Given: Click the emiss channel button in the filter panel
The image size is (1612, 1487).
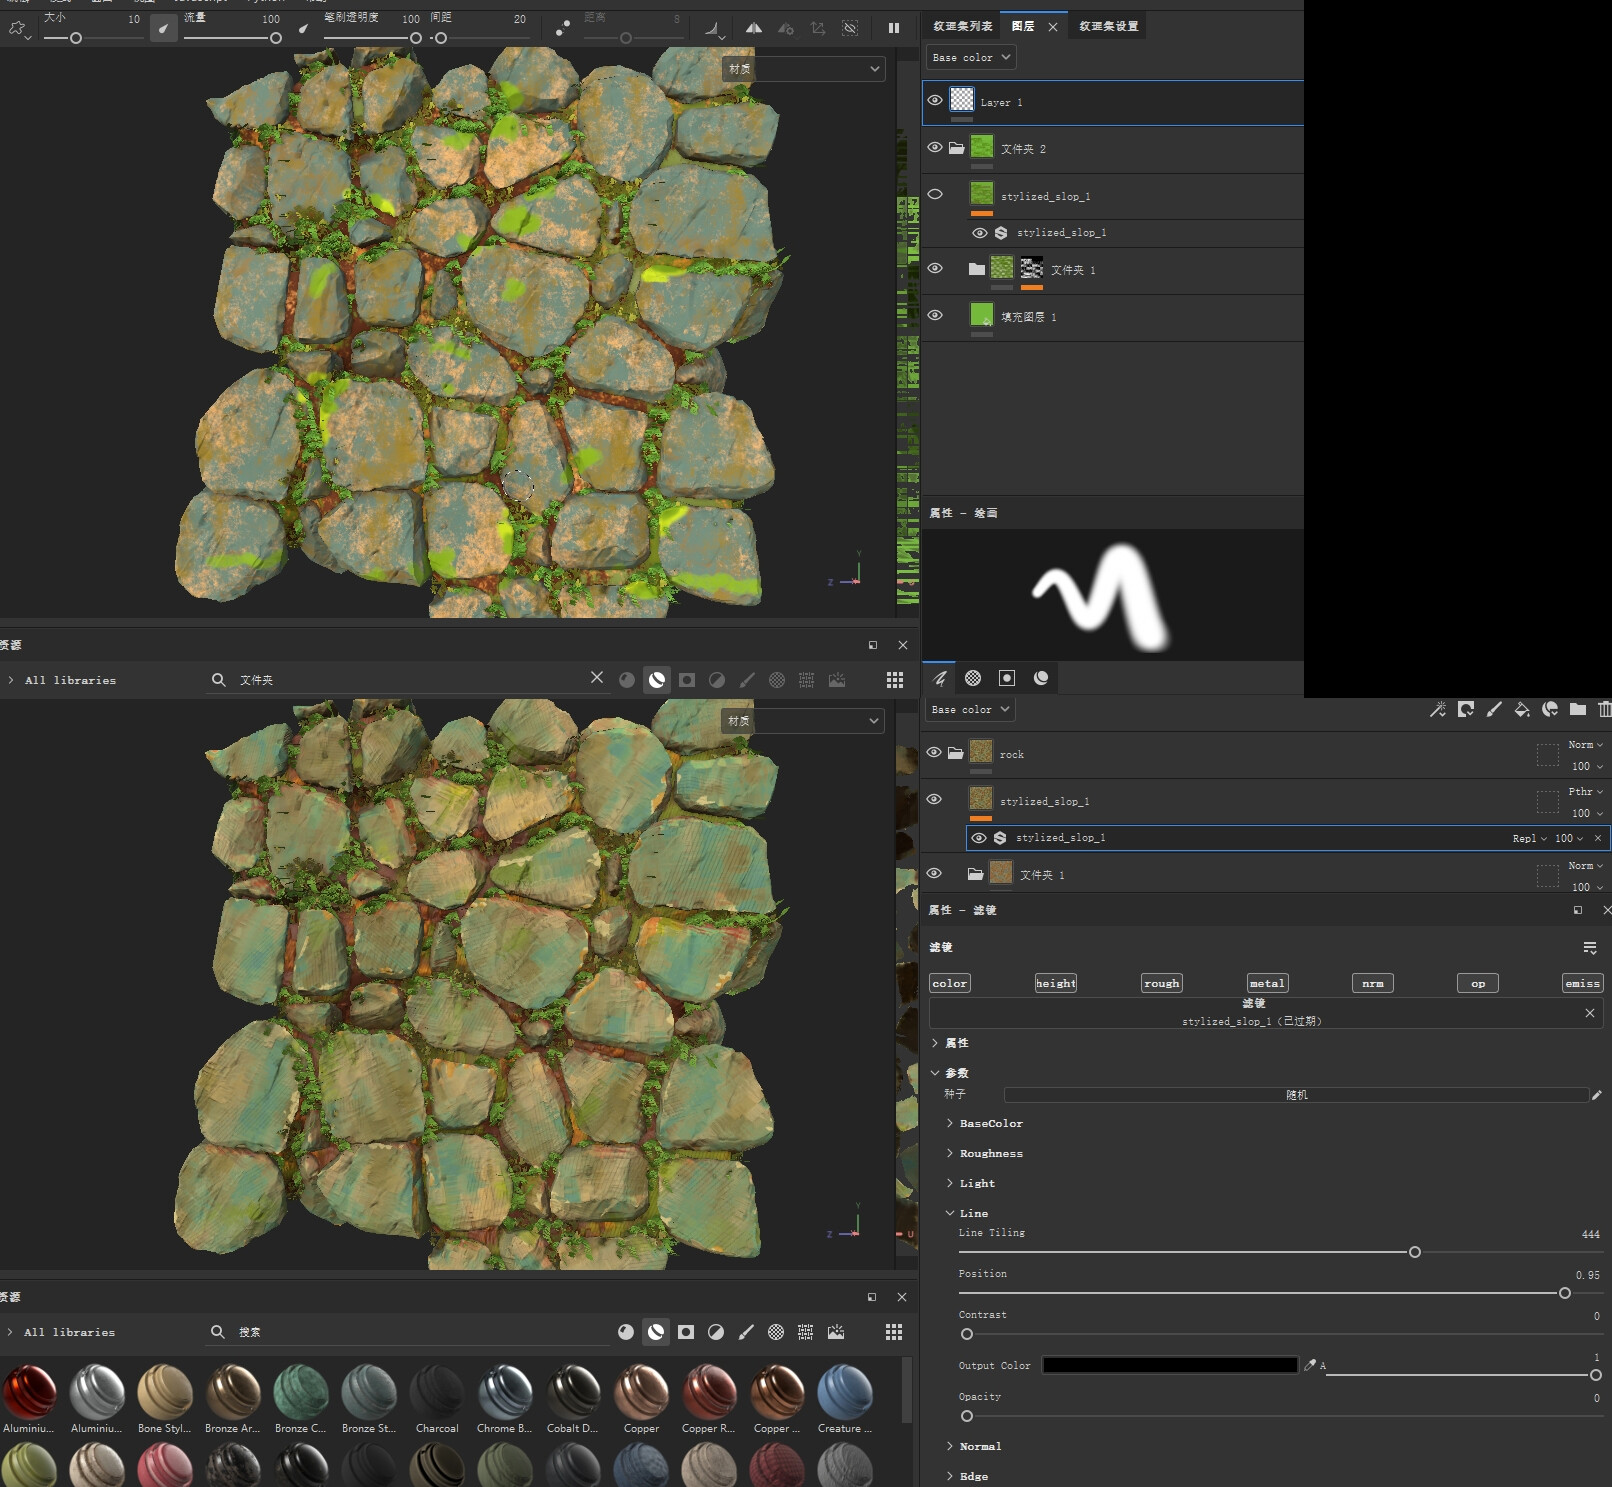Looking at the screenshot, I should (x=1581, y=983).
